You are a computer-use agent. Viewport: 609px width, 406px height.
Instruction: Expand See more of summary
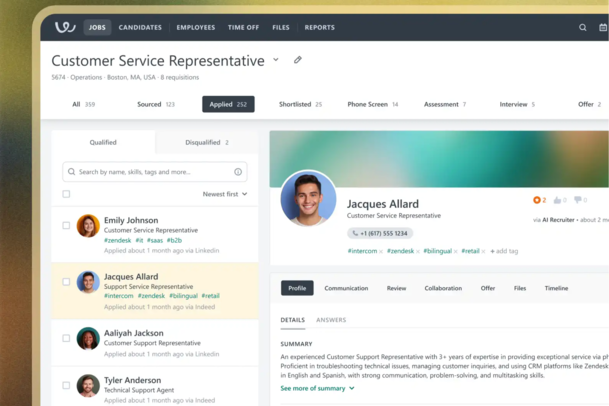(x=317, y=388)
